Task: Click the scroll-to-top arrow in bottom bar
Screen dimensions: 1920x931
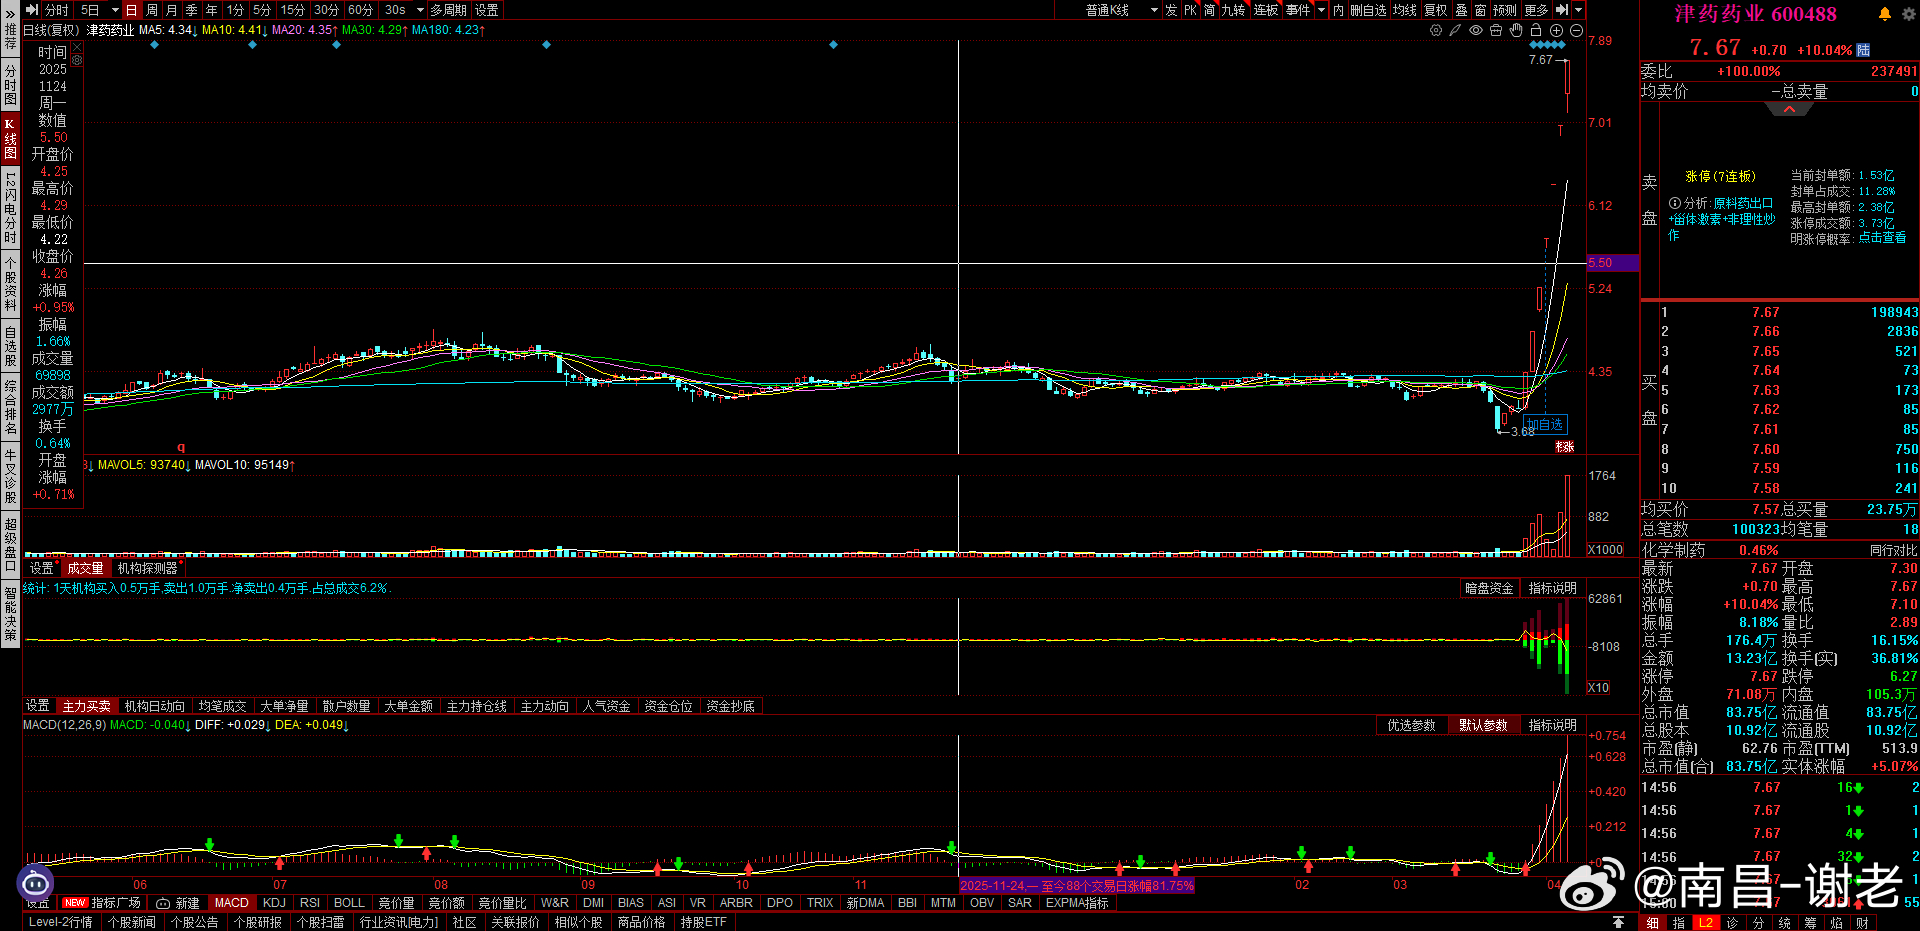Action: pyautogui.click(x=1619, y=922)
